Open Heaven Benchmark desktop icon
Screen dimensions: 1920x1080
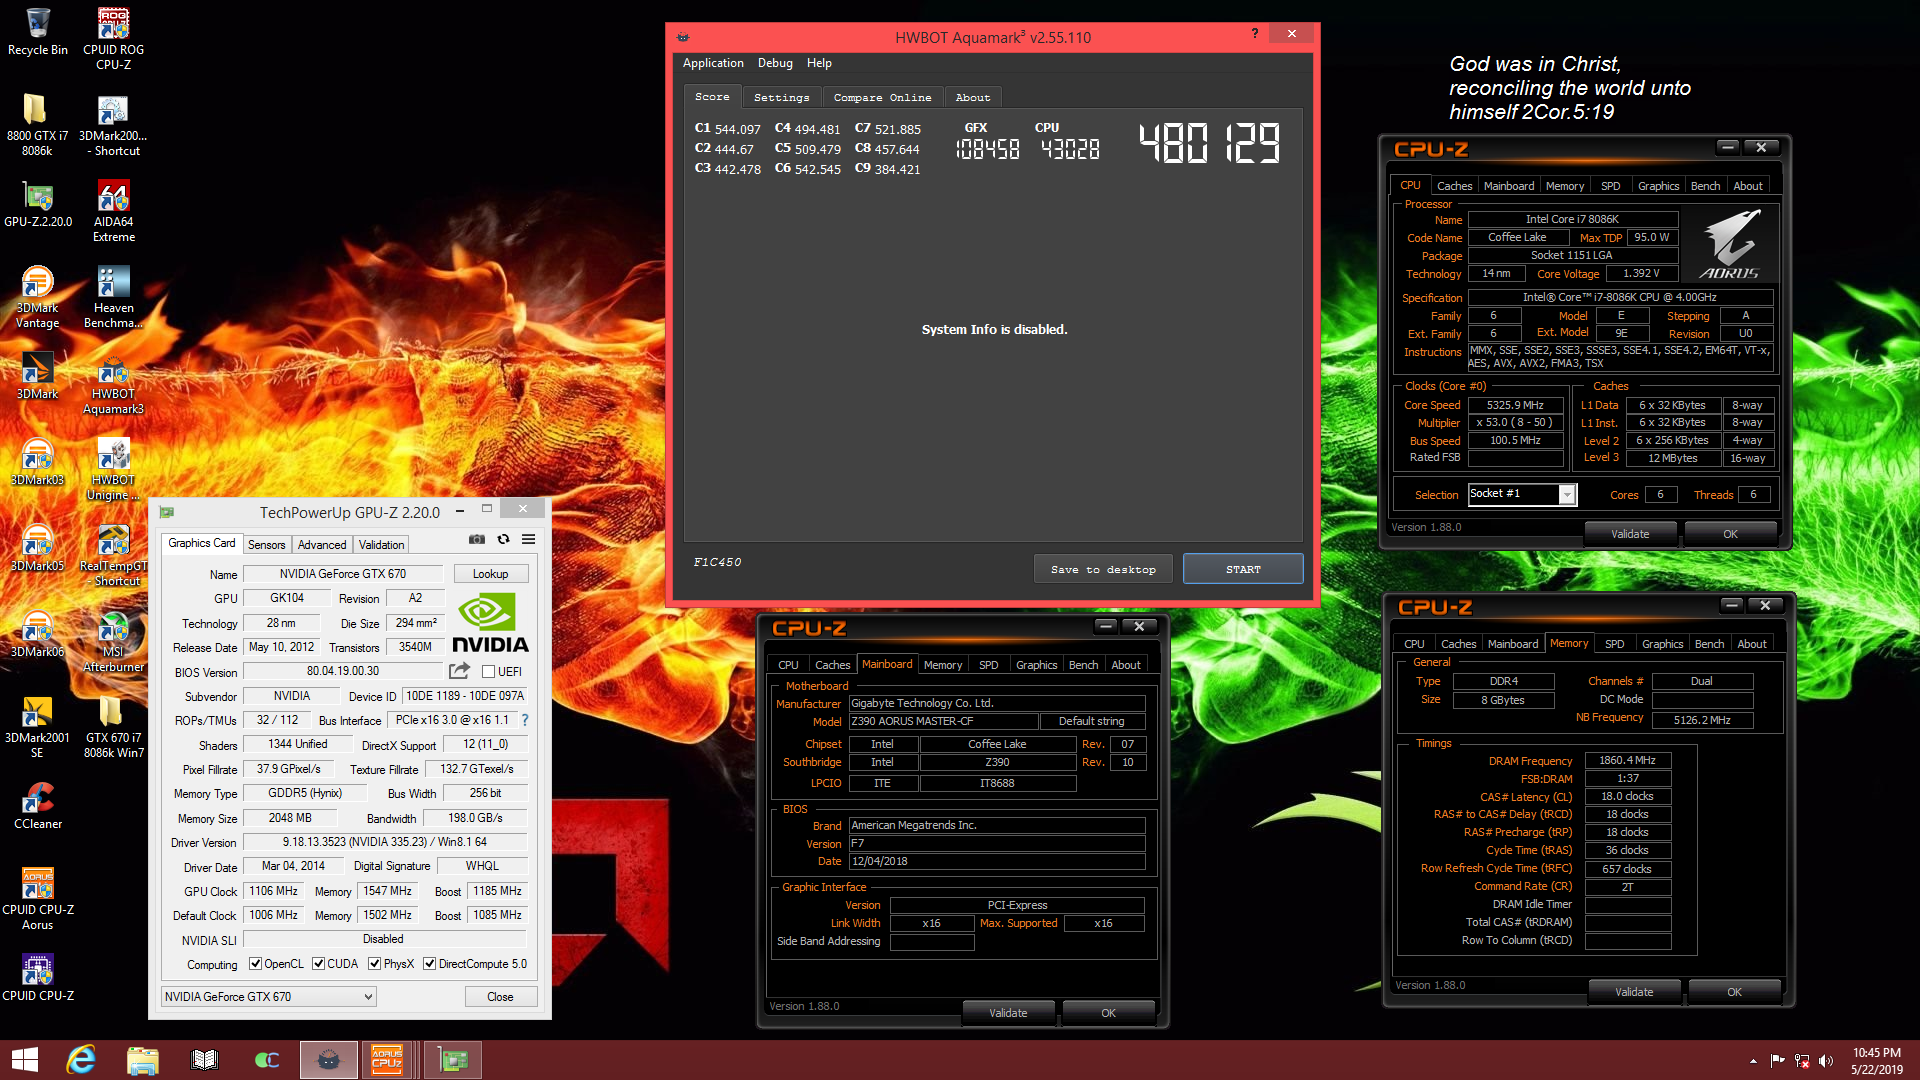(x=113, y=297)
